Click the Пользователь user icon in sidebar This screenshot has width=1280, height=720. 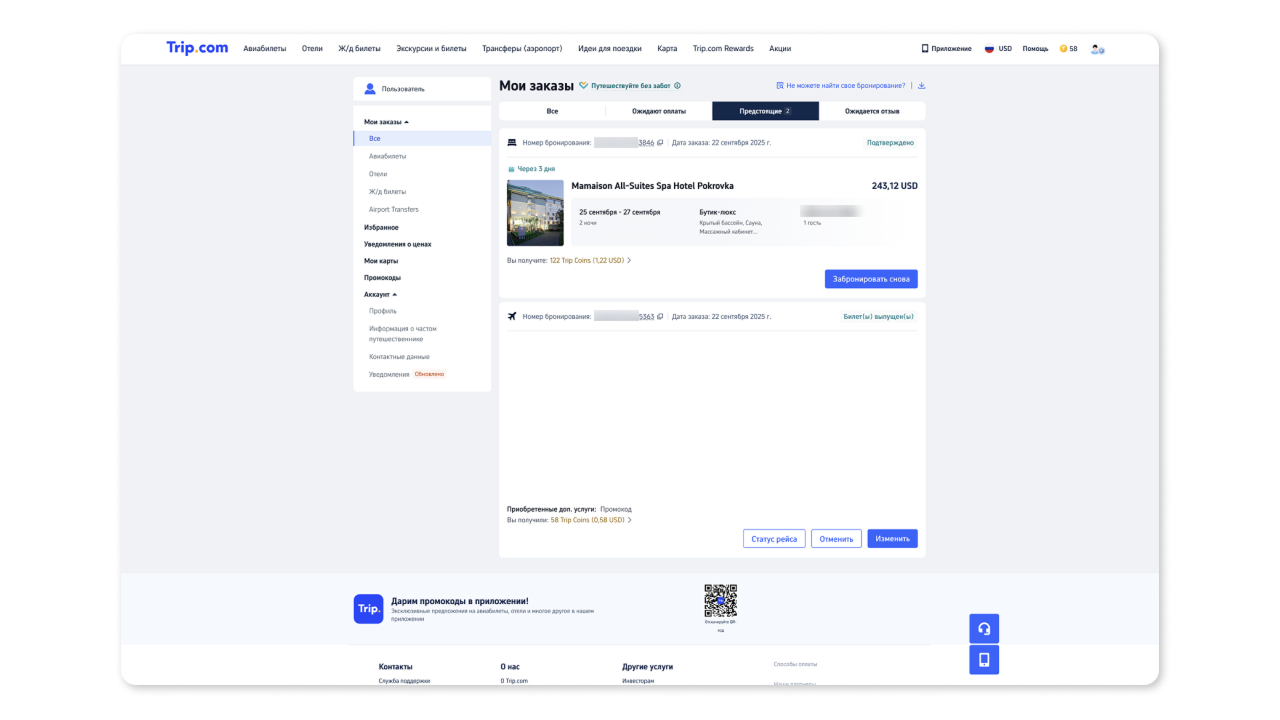click(x=370, y=89)
